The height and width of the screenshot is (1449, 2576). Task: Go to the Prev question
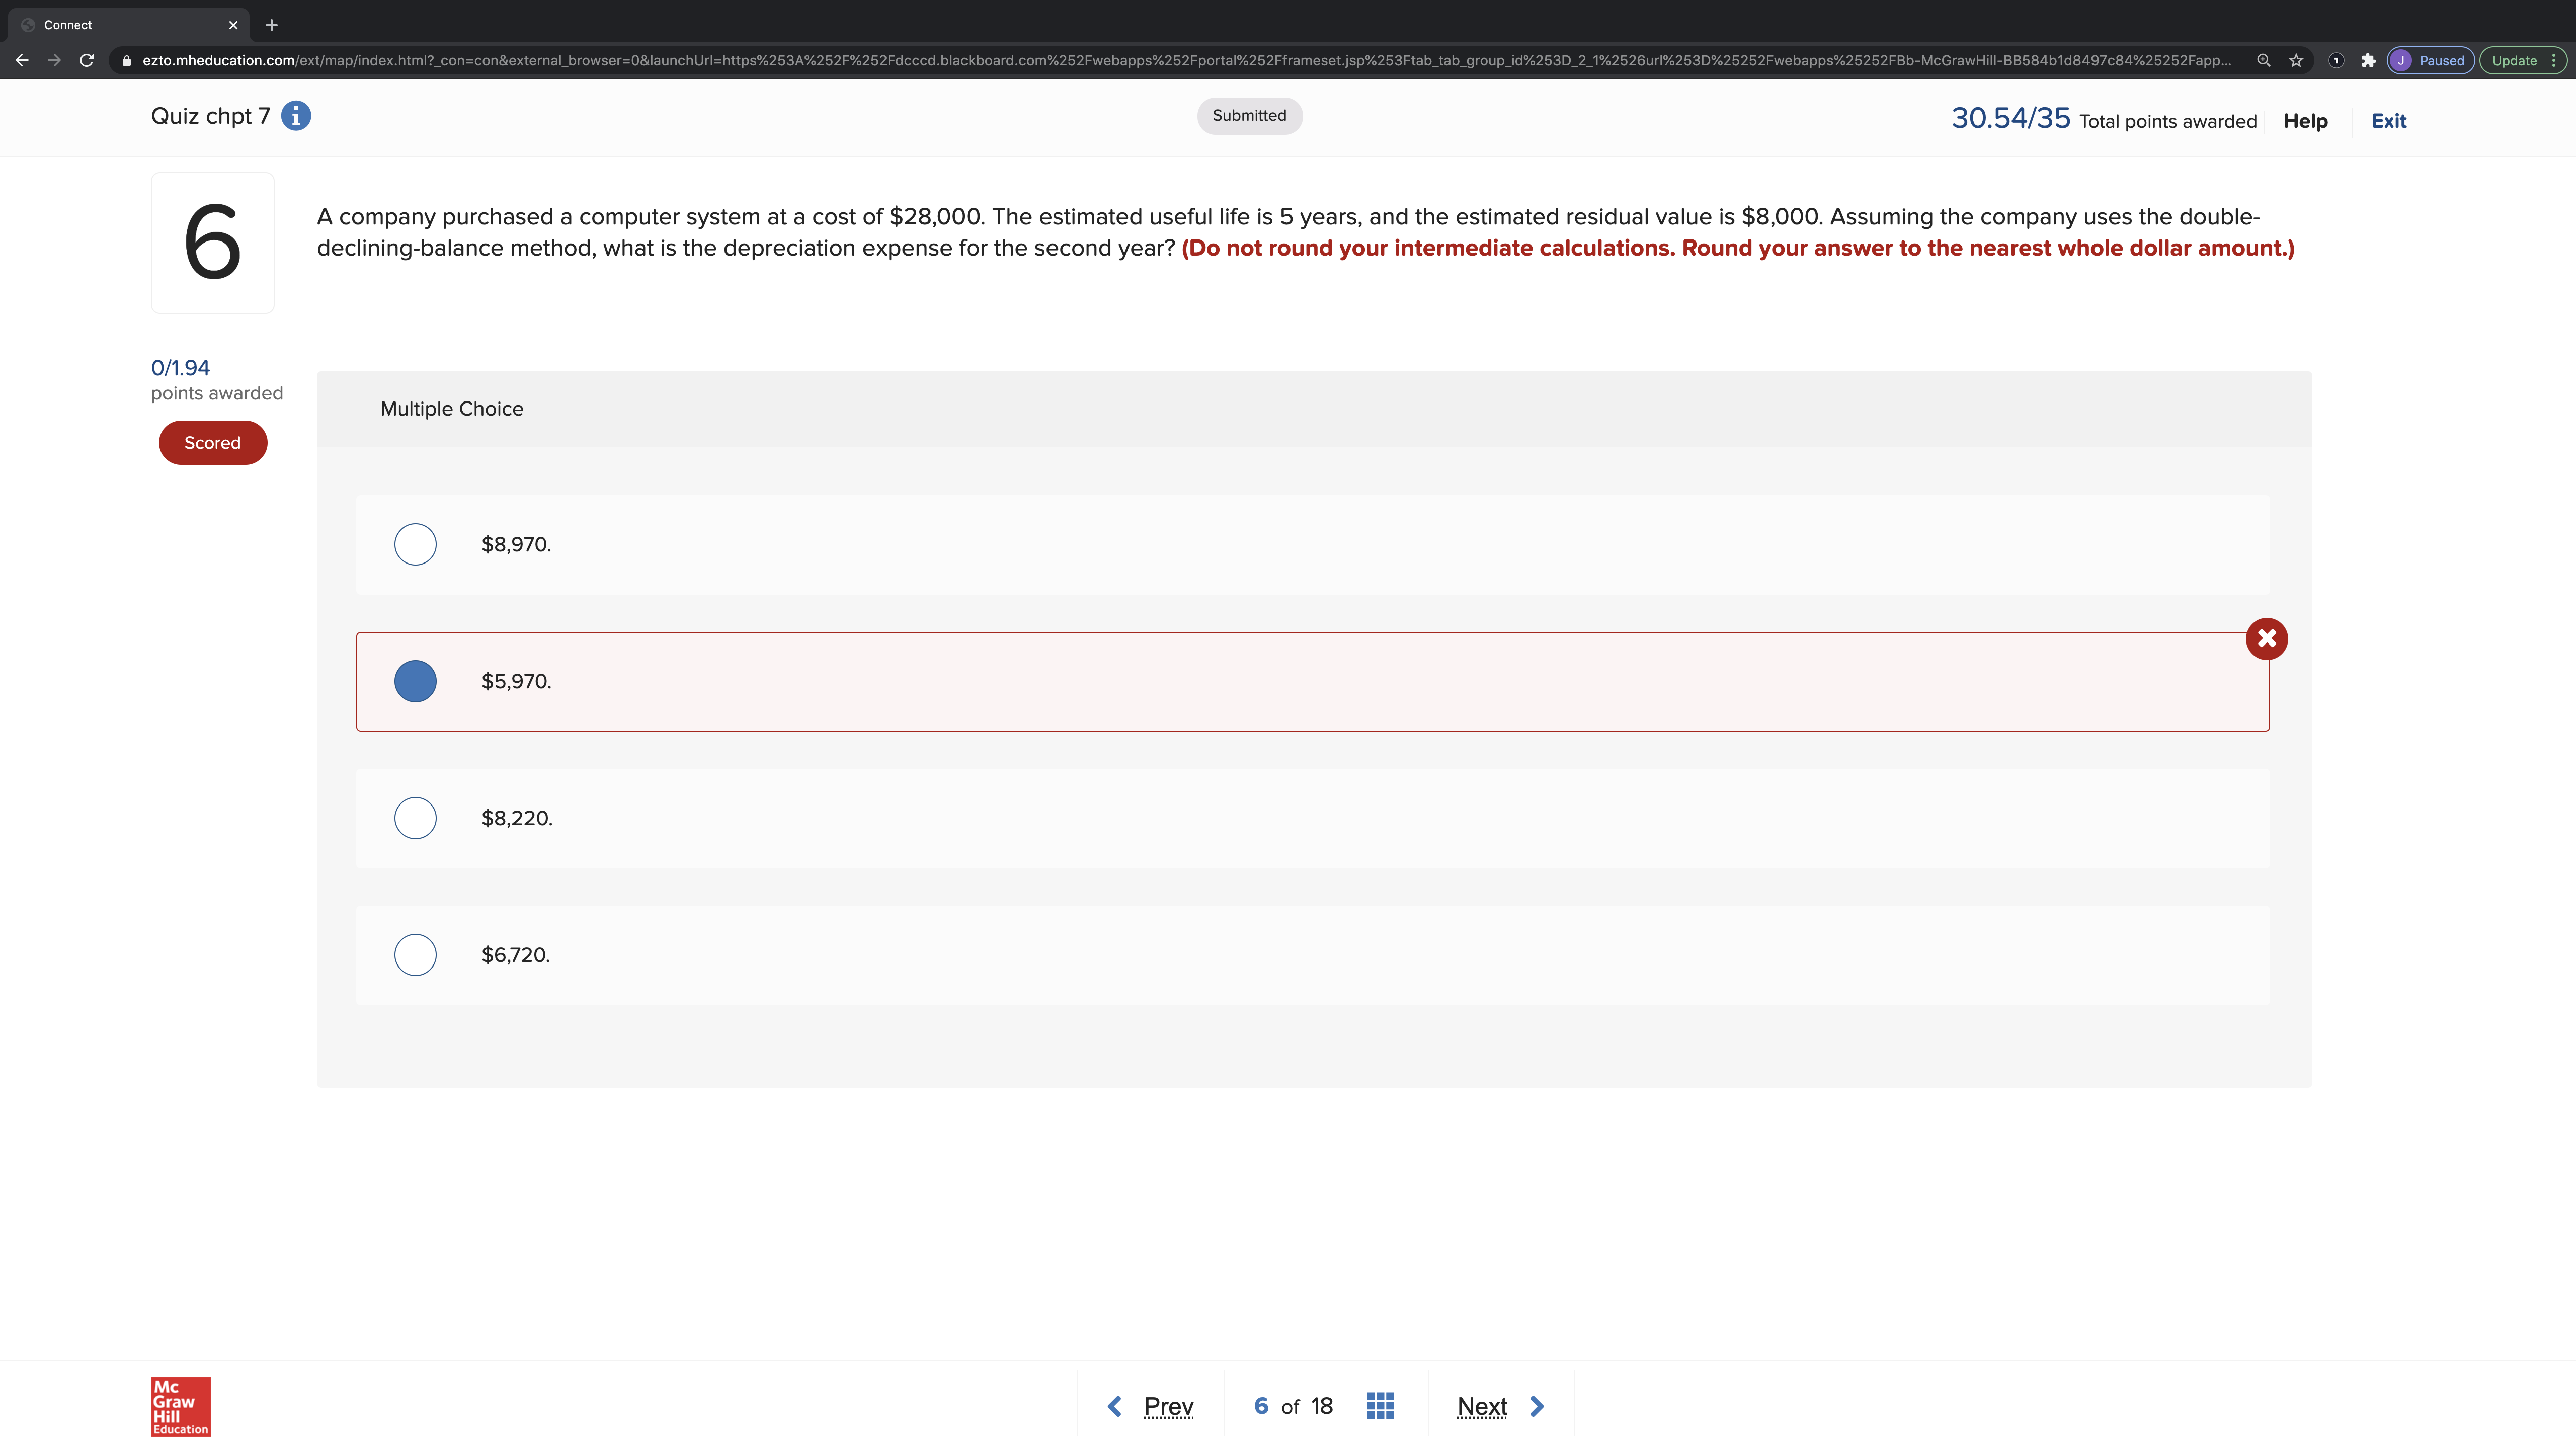(x=1151, y=1406)
